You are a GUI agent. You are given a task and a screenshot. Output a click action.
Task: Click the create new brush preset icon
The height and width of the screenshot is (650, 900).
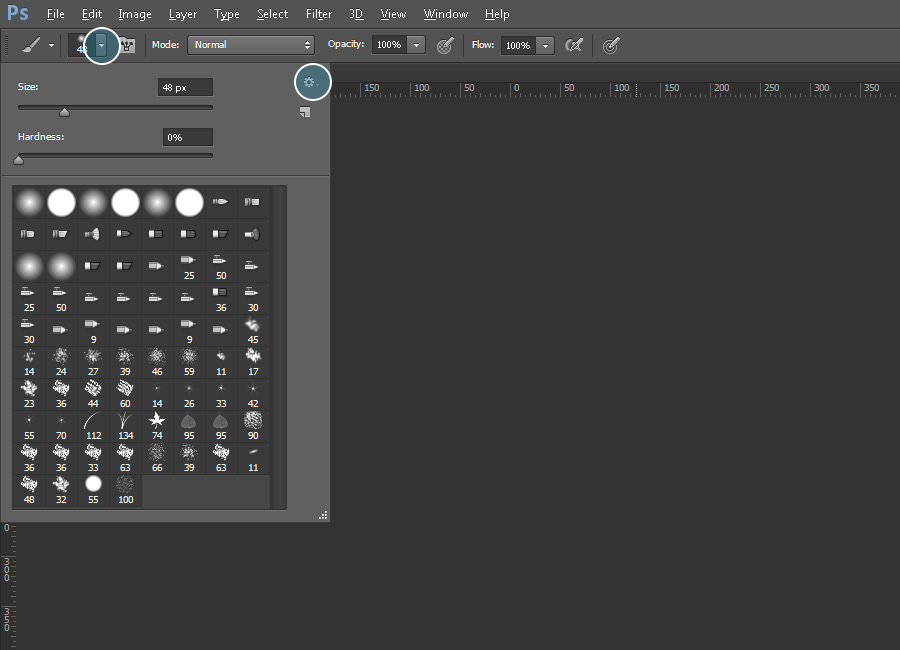pos(305,112)
